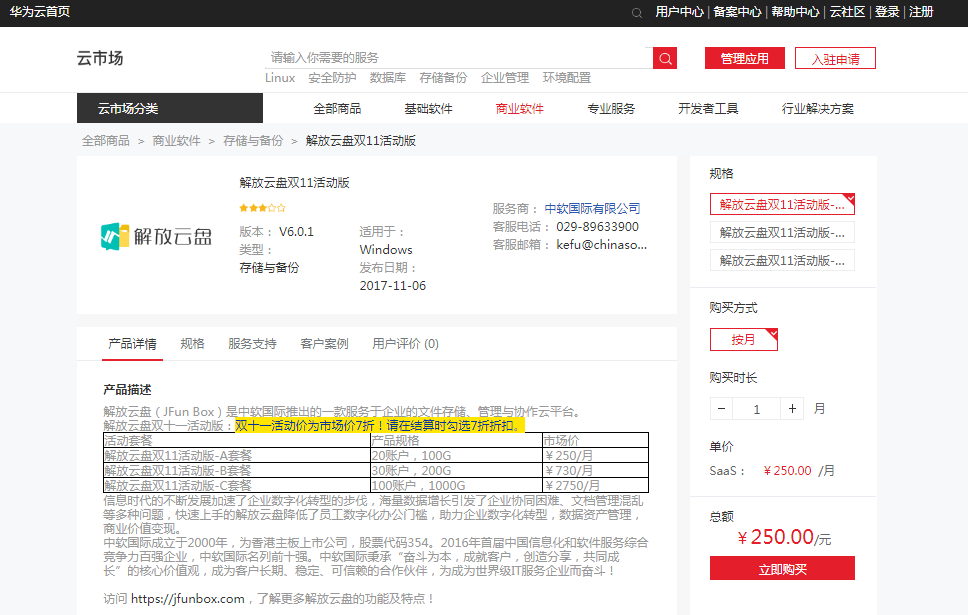The image size is (968, 615).
Task: Choose the second 解放云盘双11活动版 specification option
Action: tap(781, 232)
